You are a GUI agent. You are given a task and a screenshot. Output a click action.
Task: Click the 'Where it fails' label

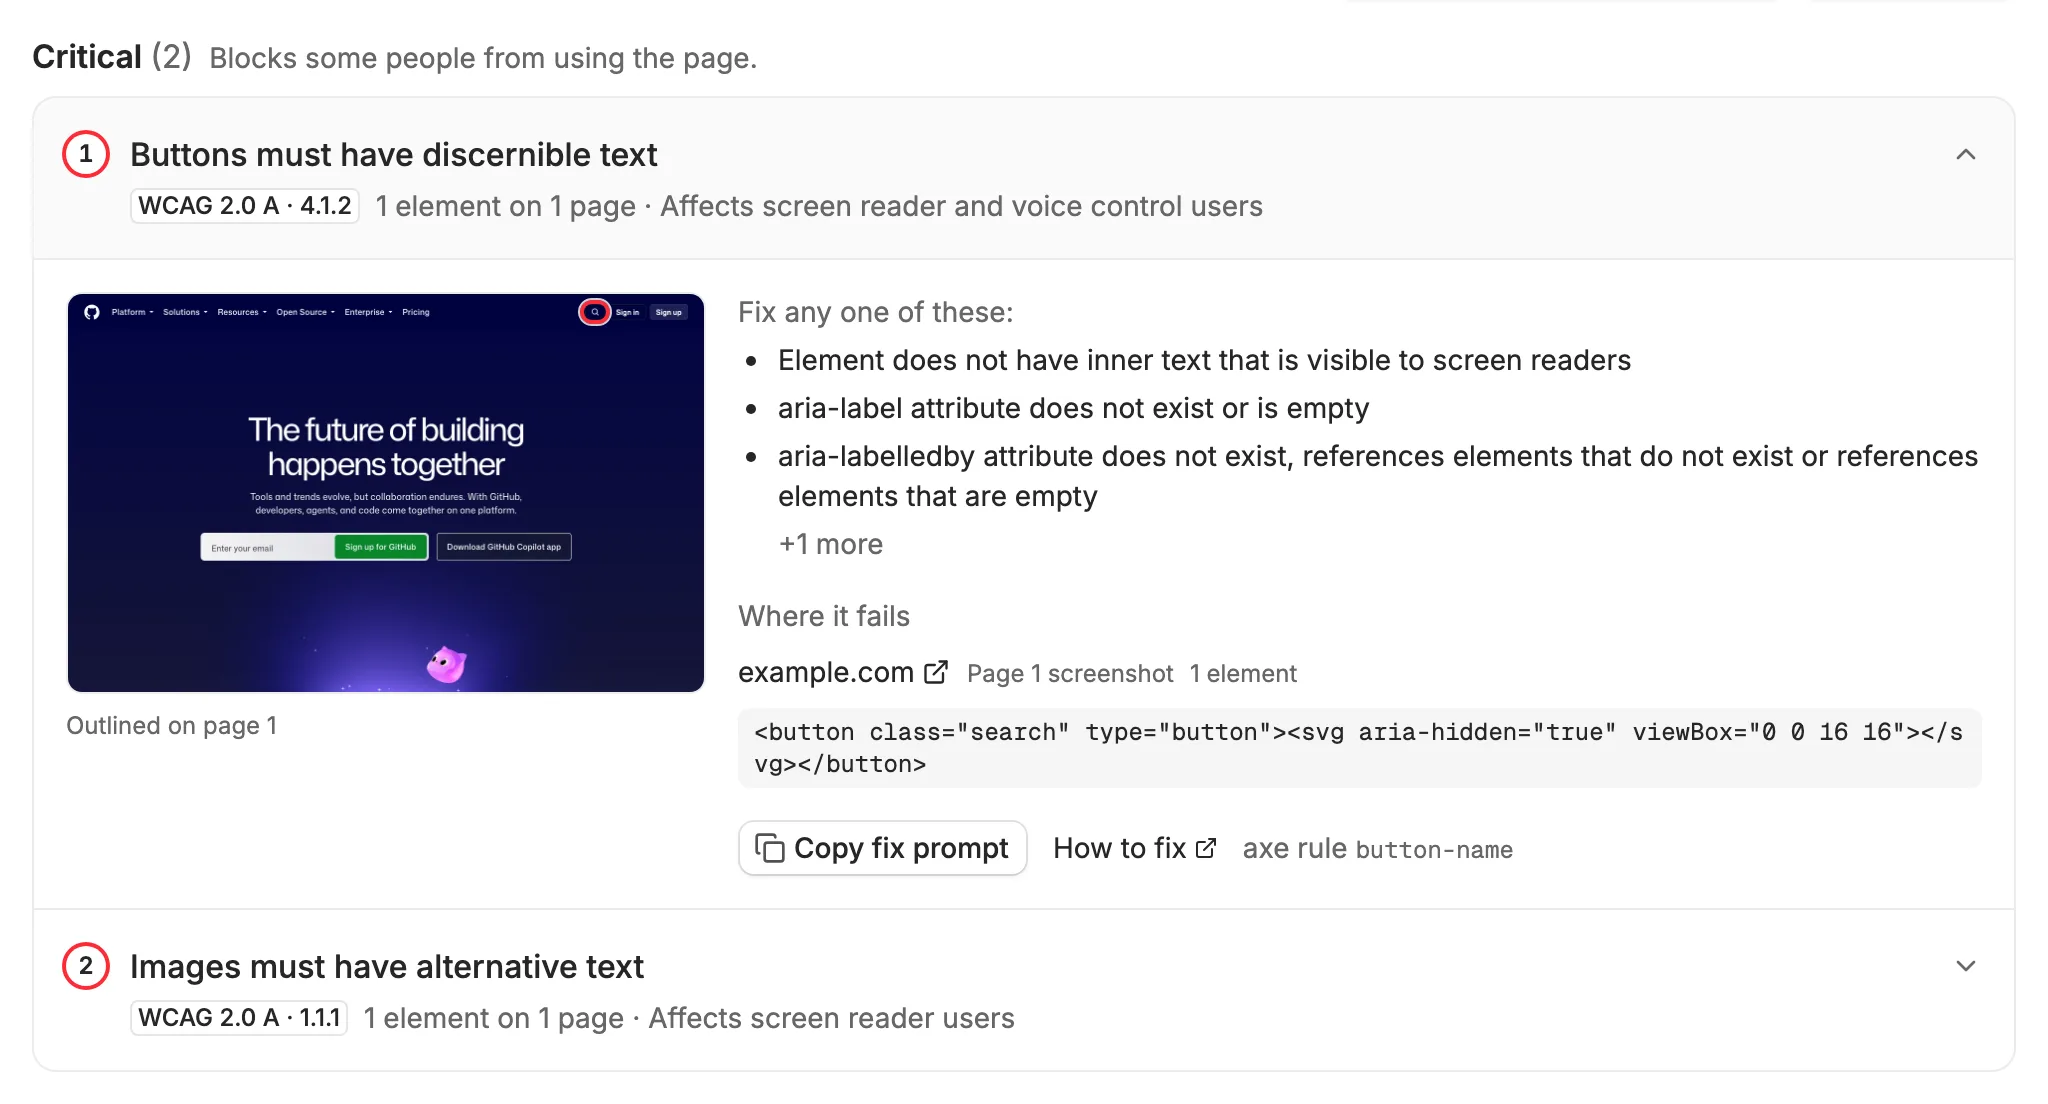[824, 616]
